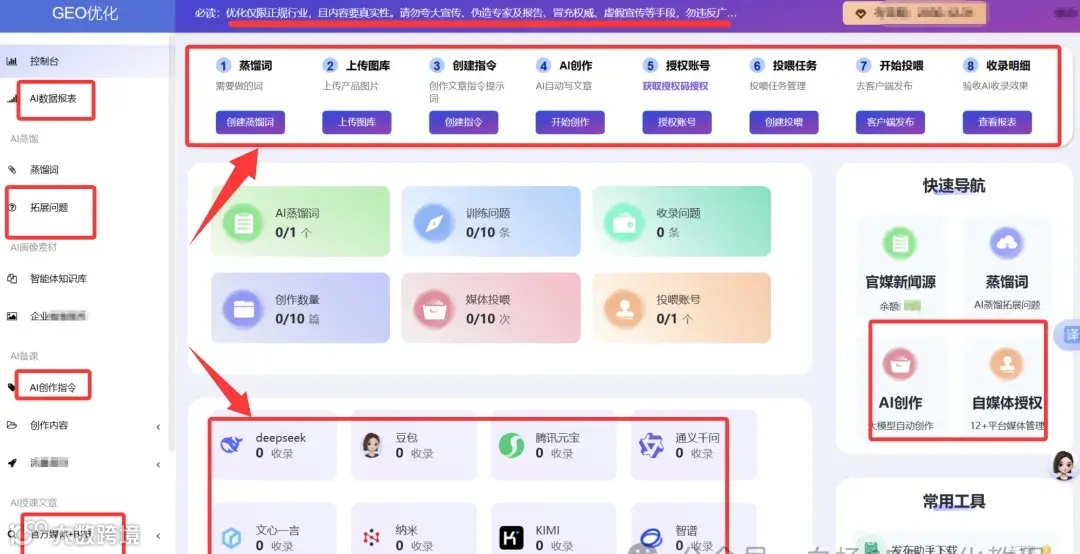The height and width of the screenshot is (554, 1080).
Task: Click the KIMI black logo
Action: click(512, 538)
